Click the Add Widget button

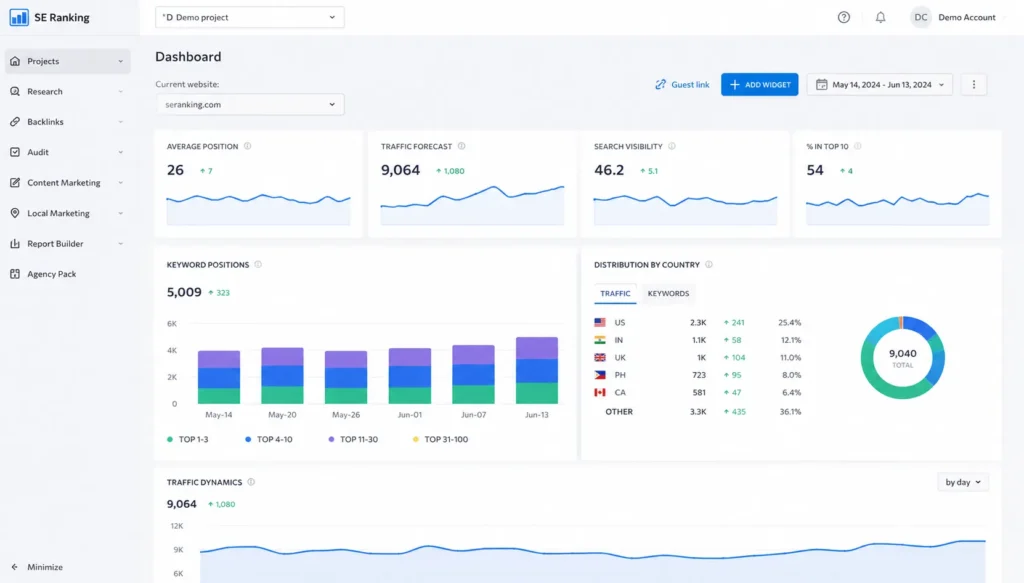tap(760, 85)
